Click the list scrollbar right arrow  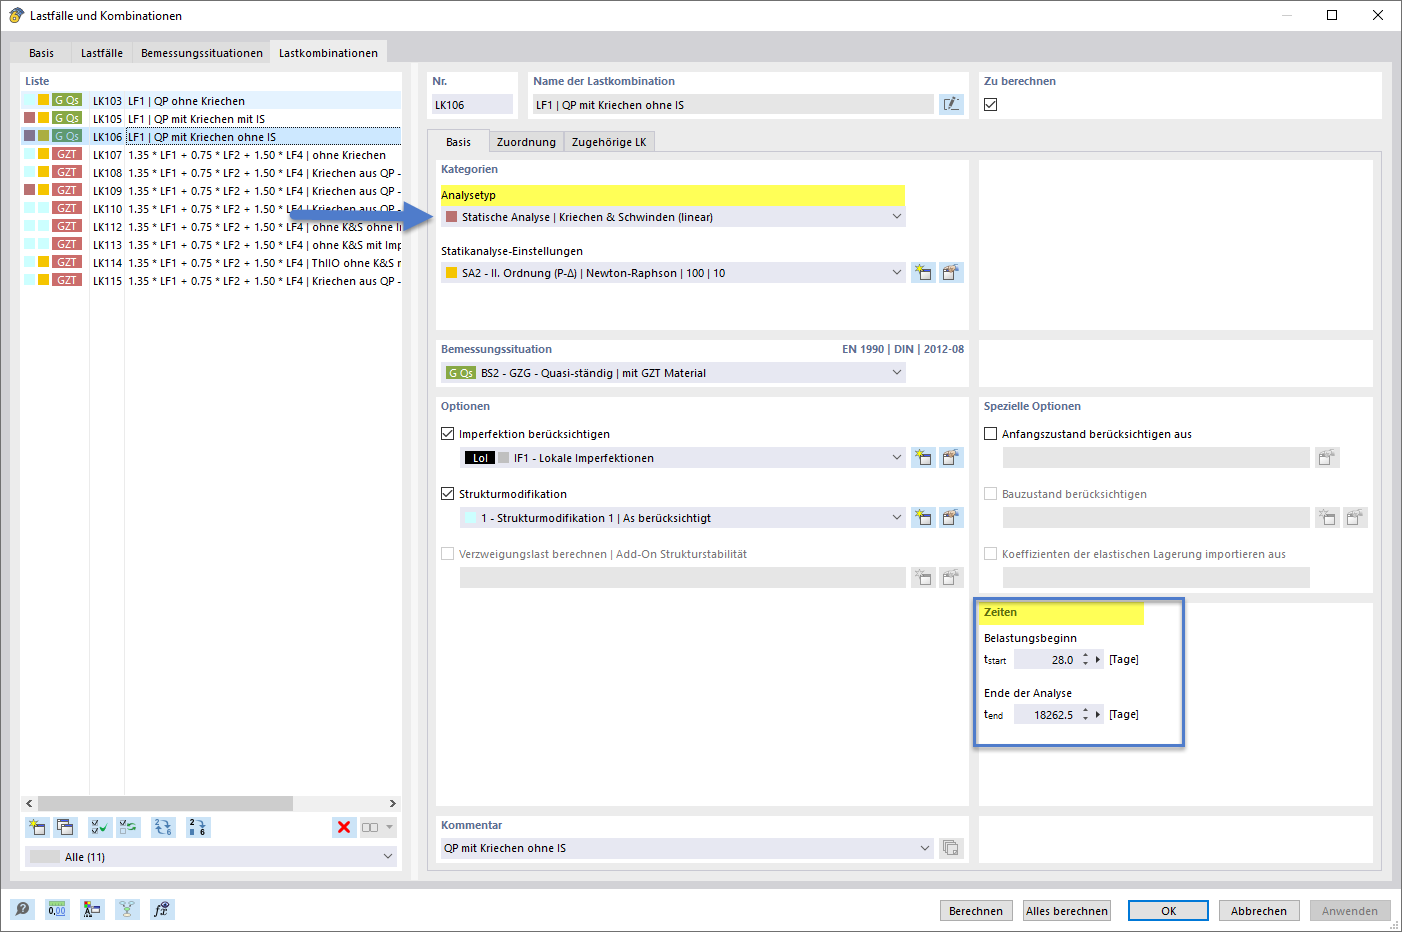click(x=392, y=803)
